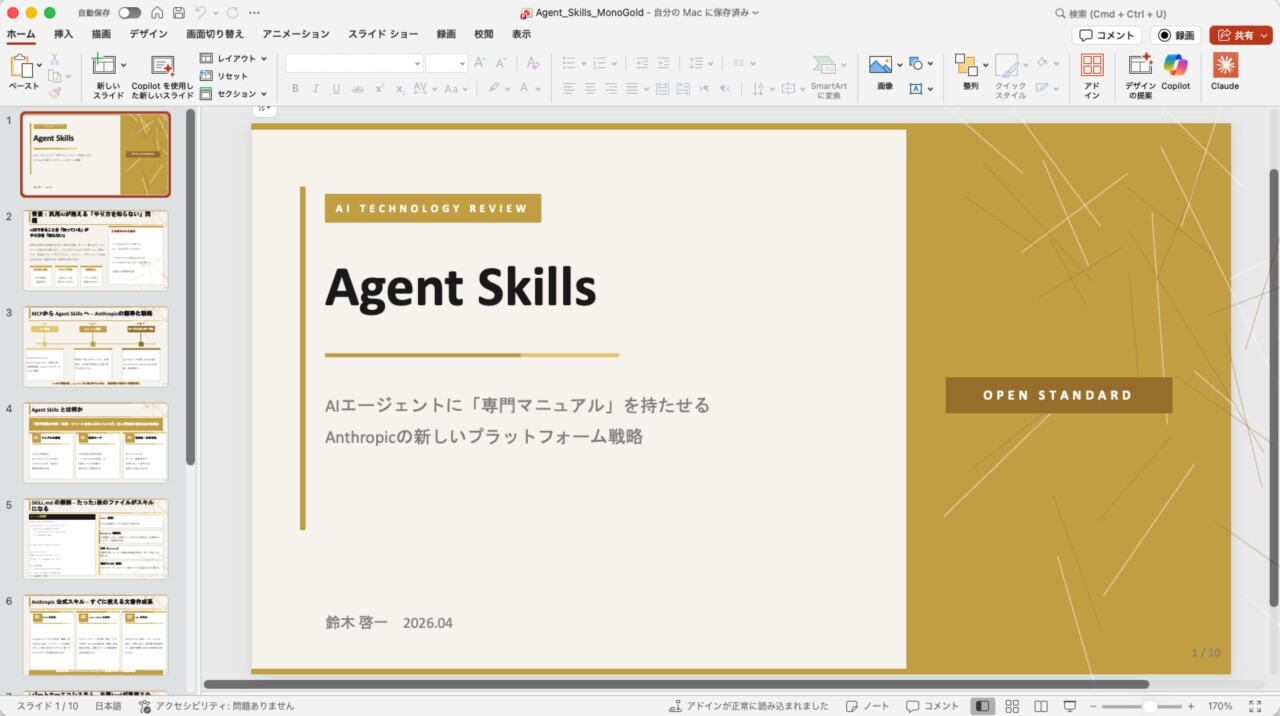1280x716 pixels.
Task: Click the shape fill color bucket
Action: (x=1042, y=62)
